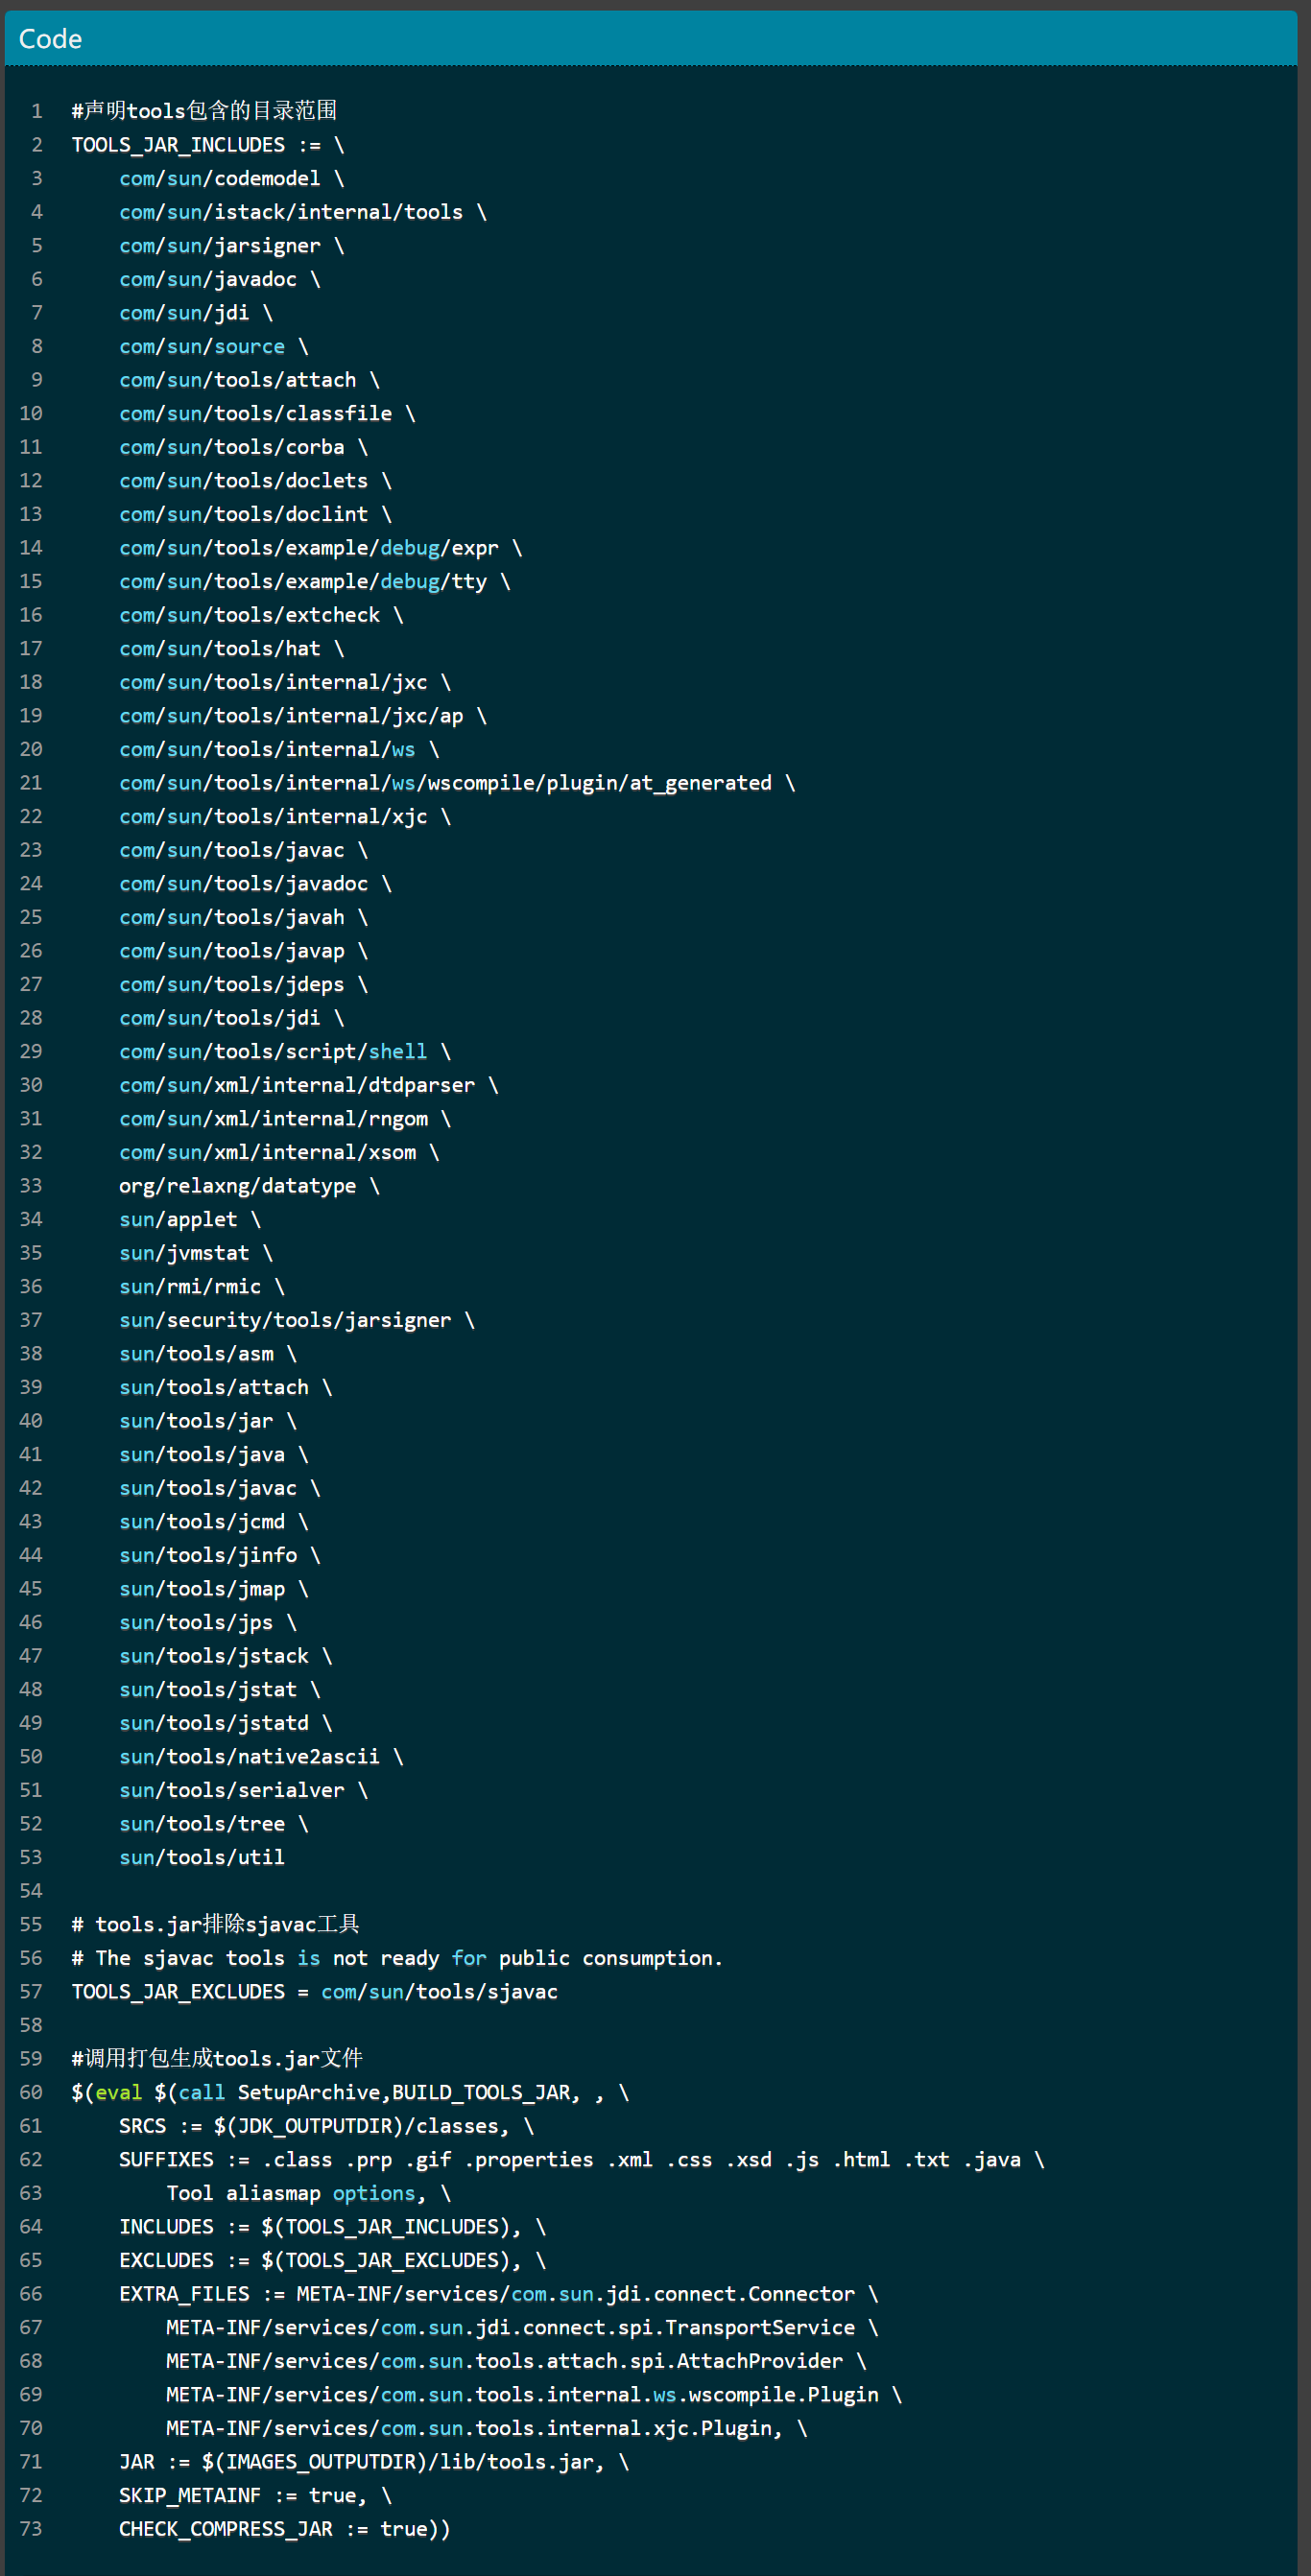Screen dimensions: 1311x2576
Task: Click the com/sun/tools/attach line
Action: click(250, 380)
